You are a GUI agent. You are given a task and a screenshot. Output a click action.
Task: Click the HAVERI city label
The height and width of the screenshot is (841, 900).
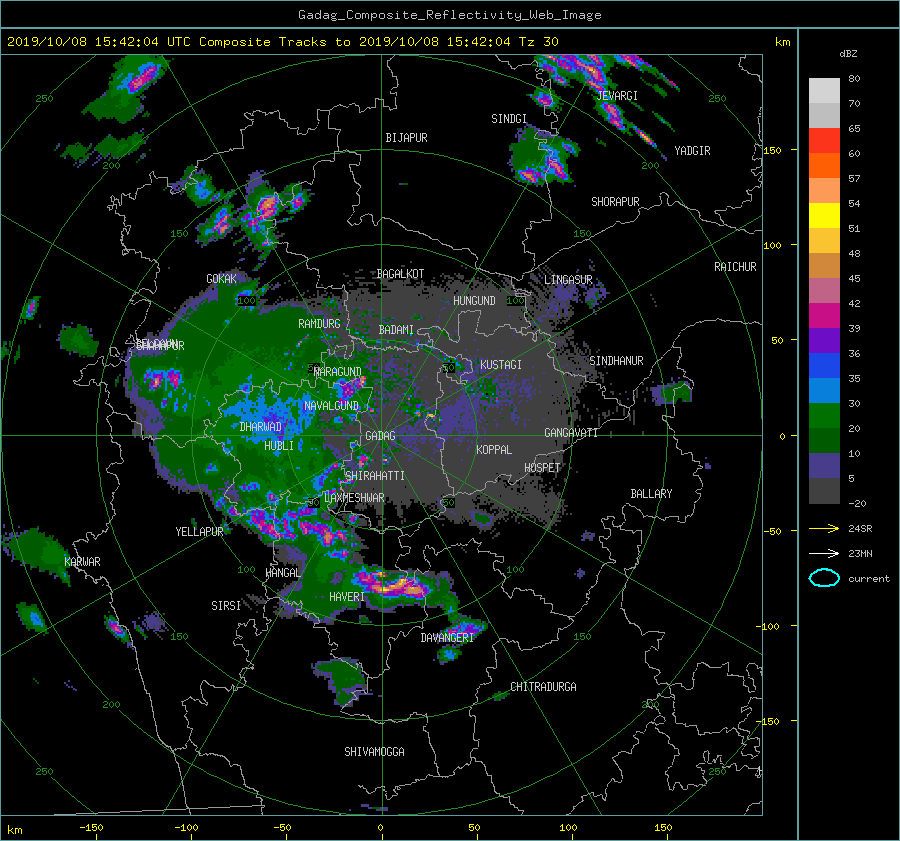(347, 597)
